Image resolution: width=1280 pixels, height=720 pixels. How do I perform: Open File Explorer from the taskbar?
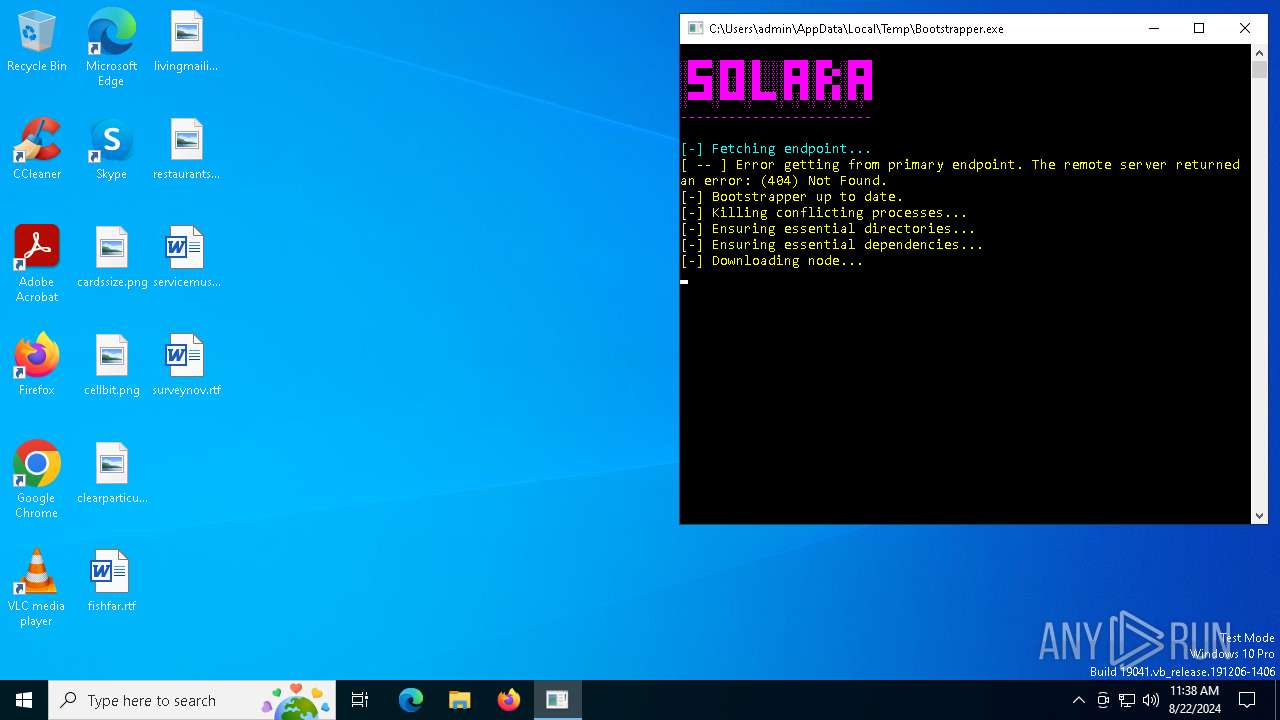click(459, 700)
